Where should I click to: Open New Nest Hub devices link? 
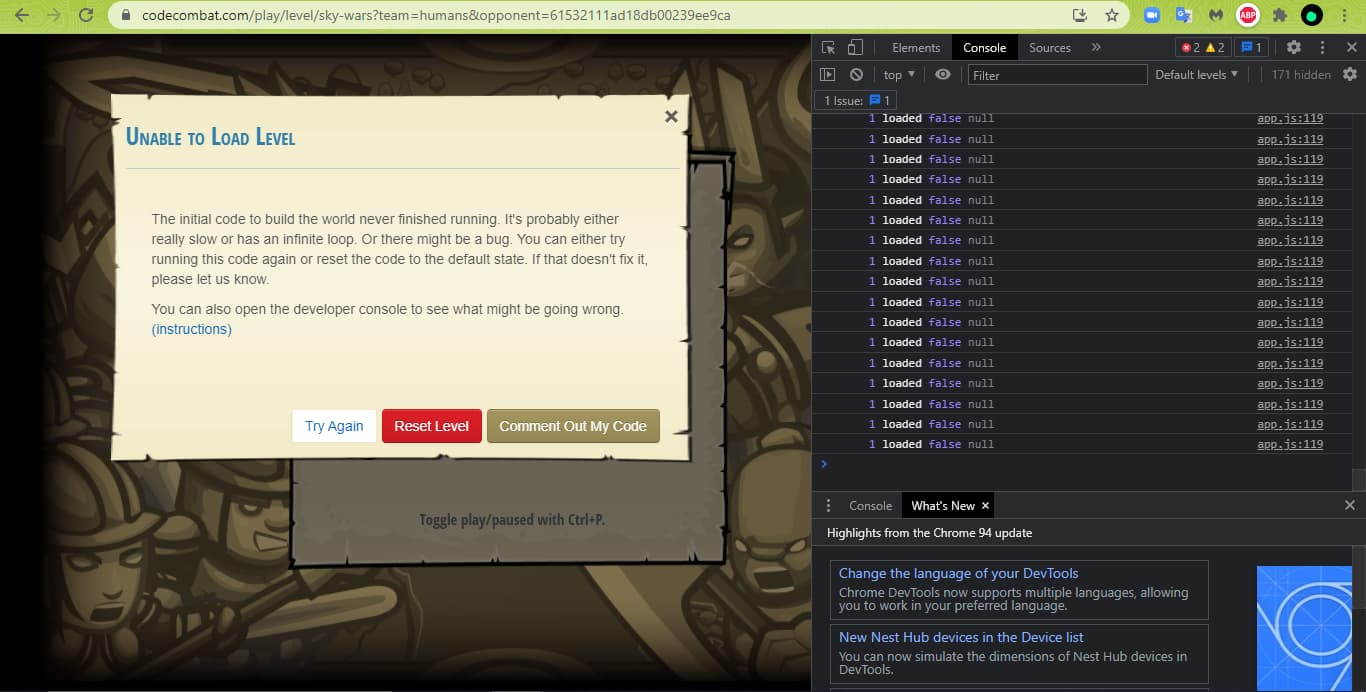960,637
